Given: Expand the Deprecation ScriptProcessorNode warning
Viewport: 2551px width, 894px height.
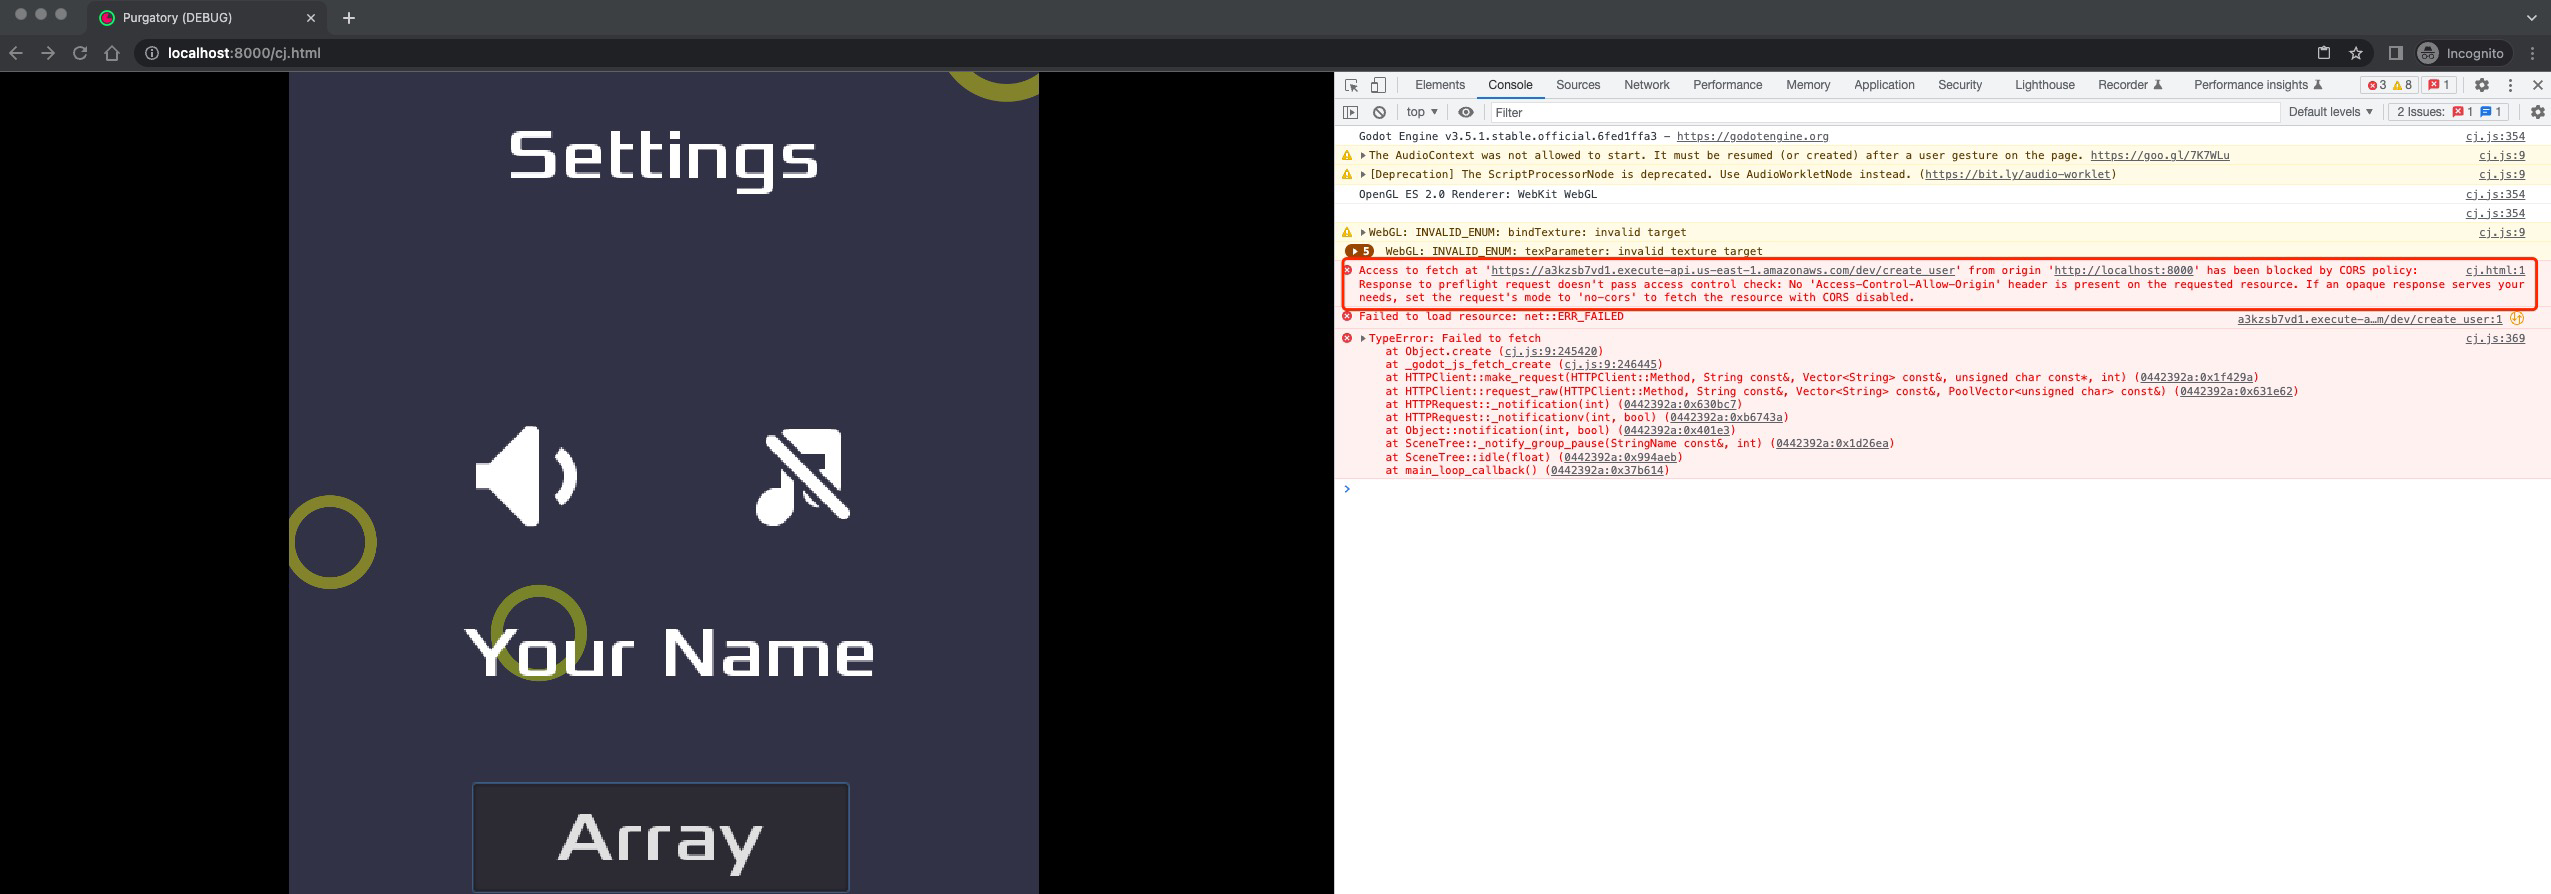Looking at the screenshot, I should tap(1363, 175).
